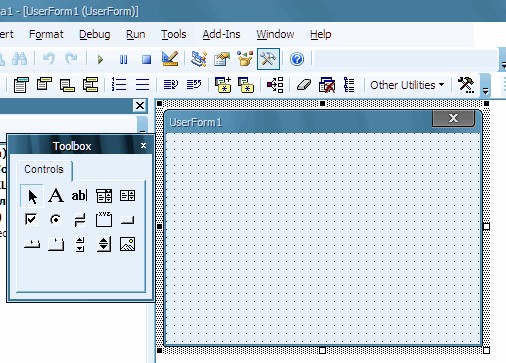Pick the ComboBox control in Toolbox
The width and height of the screenshot is (506, 363).
104,196
